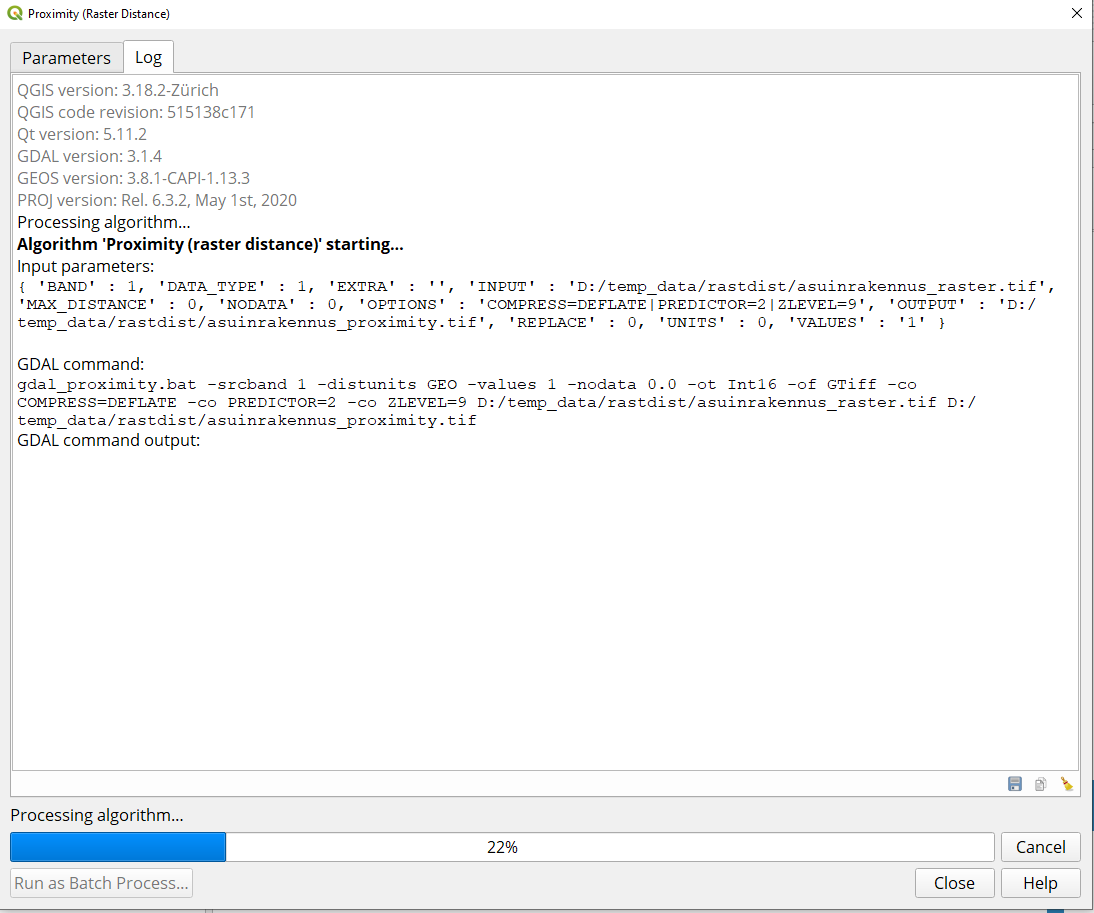Click the 'MAX_DISTANCE' parameter text

tap(87, 305)
